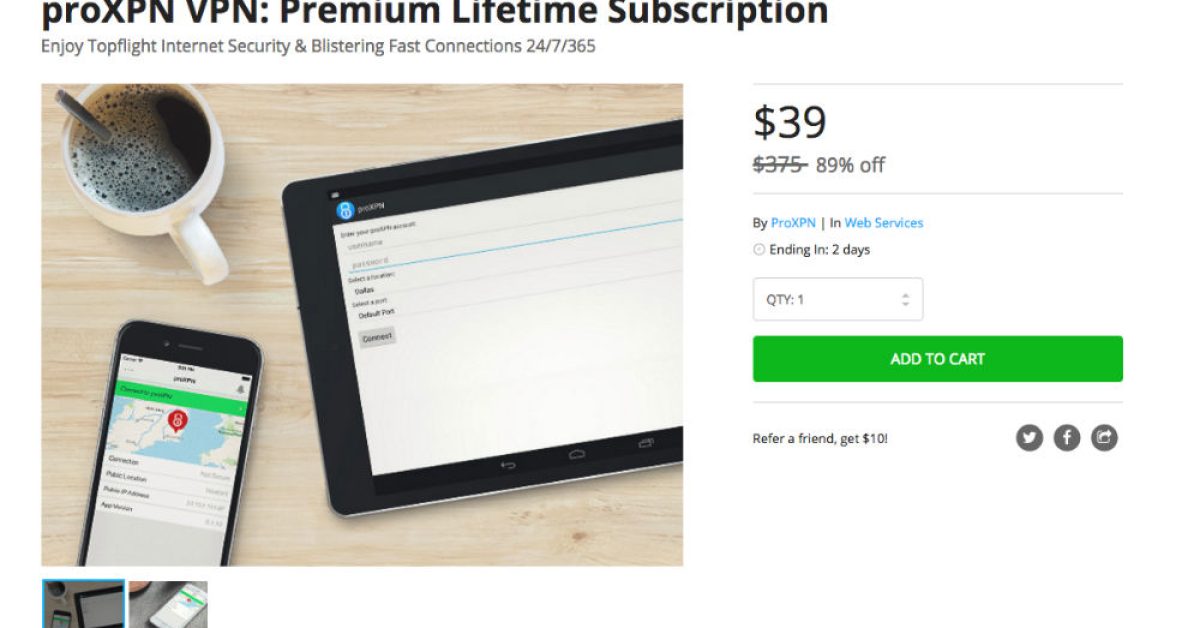Viewport: 1200px width, 628px height.
Task: Click the 89% off discount label
Action: (x=850, y=165)
